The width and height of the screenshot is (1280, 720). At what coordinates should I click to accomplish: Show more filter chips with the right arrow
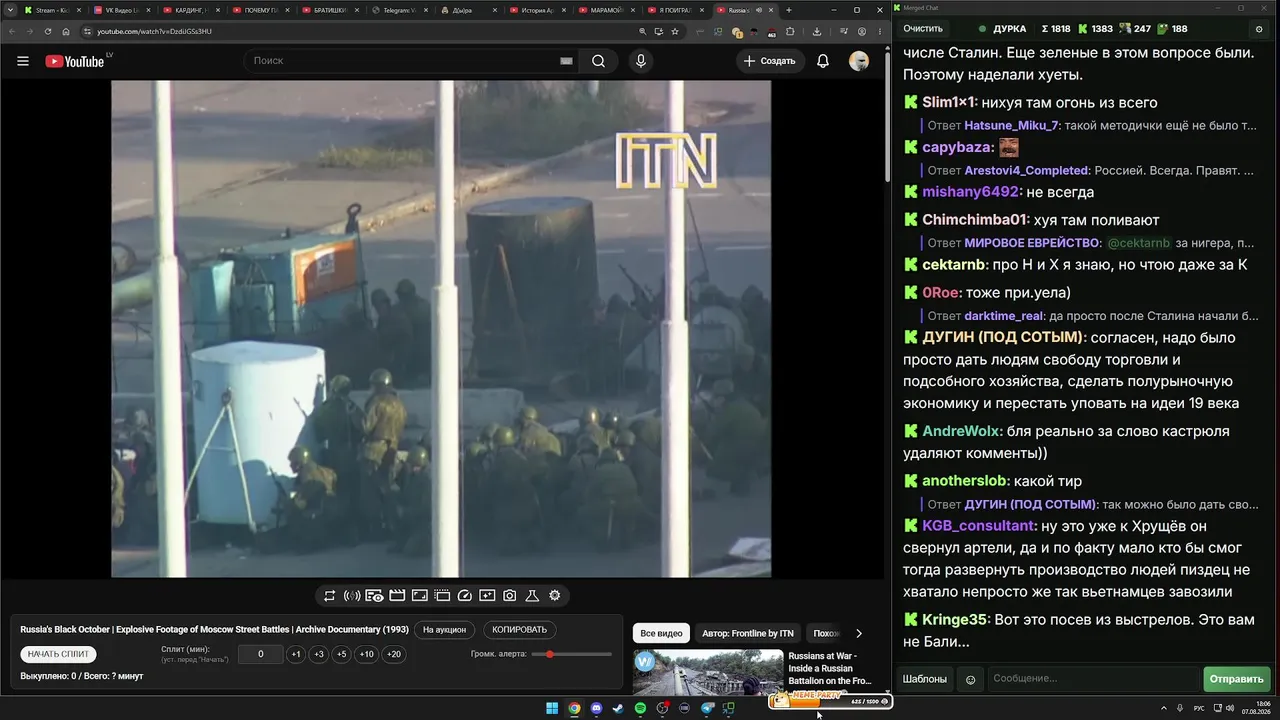tap(858, 633)
